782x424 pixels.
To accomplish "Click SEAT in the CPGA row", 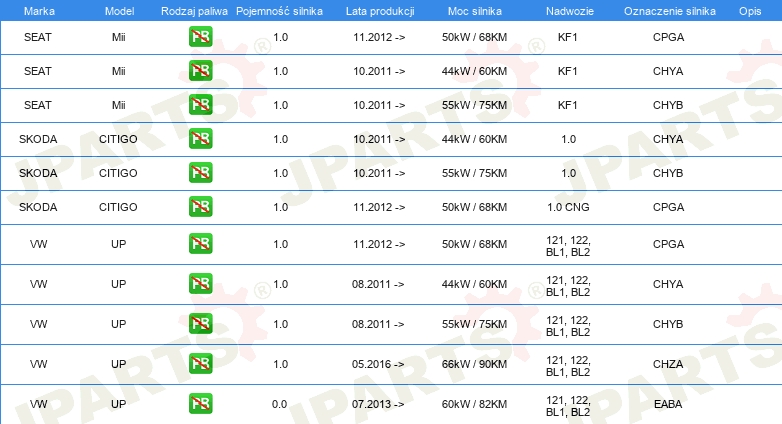I will click(x=38, y=37).
